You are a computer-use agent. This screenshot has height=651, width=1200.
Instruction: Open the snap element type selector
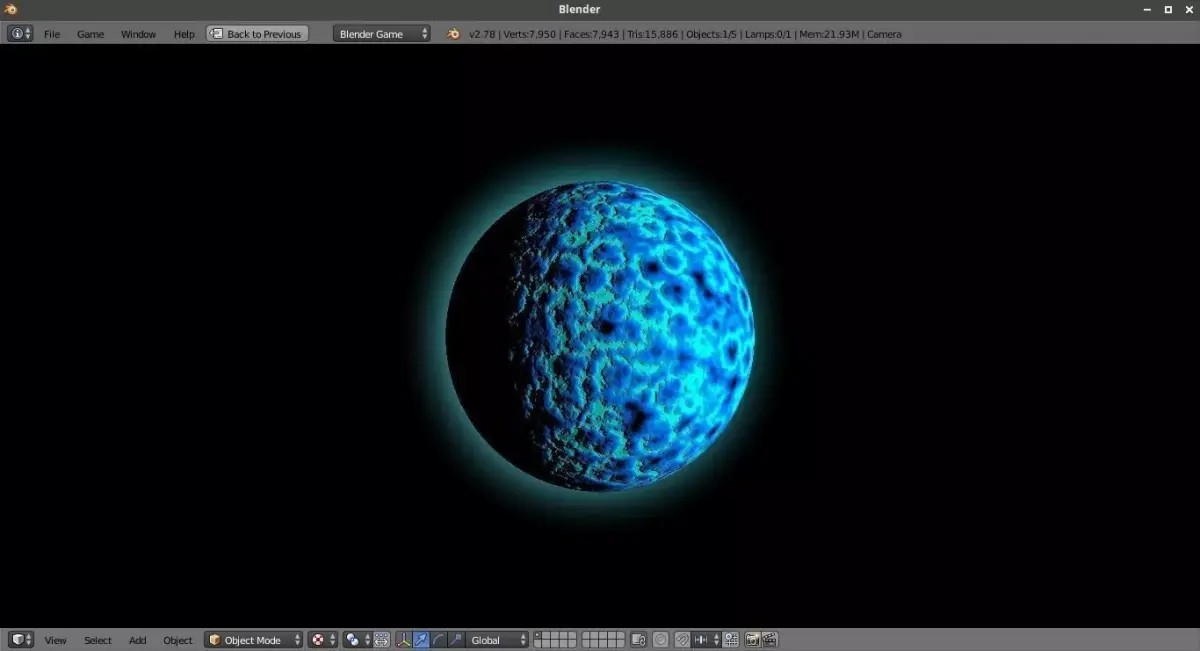707,640
